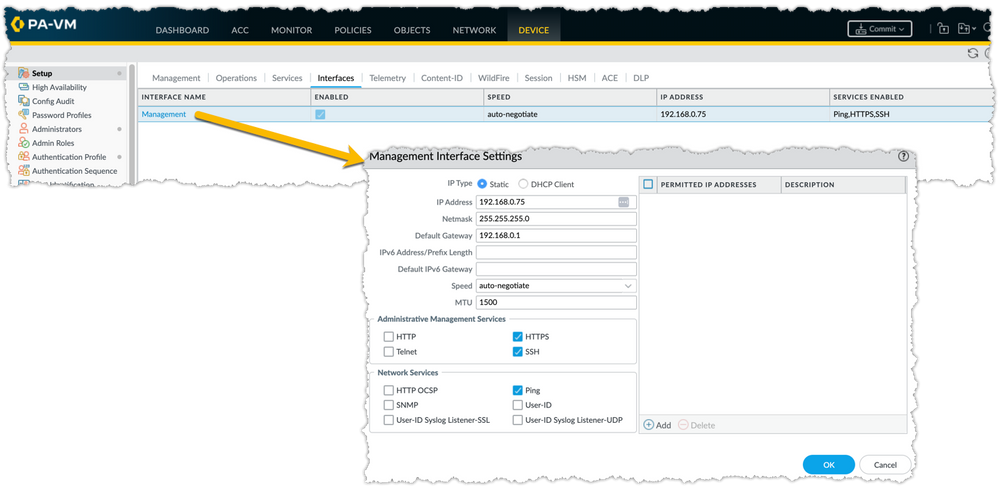Click the Netmask input field
This screenshot has height=492, width=999.
(556, 219)
